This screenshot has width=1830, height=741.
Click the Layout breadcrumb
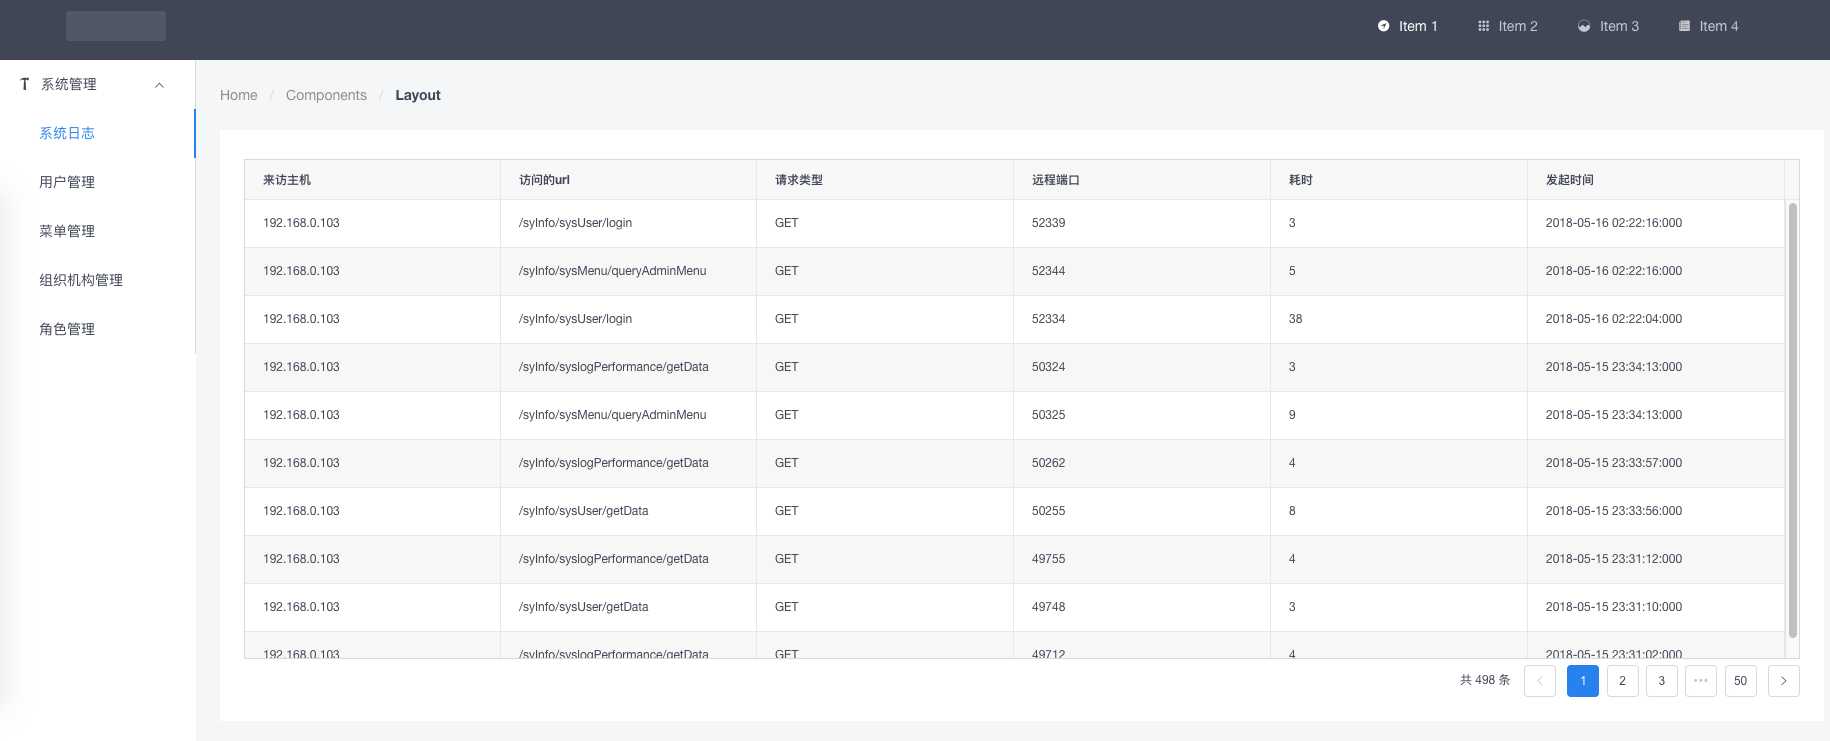[418, 95]
